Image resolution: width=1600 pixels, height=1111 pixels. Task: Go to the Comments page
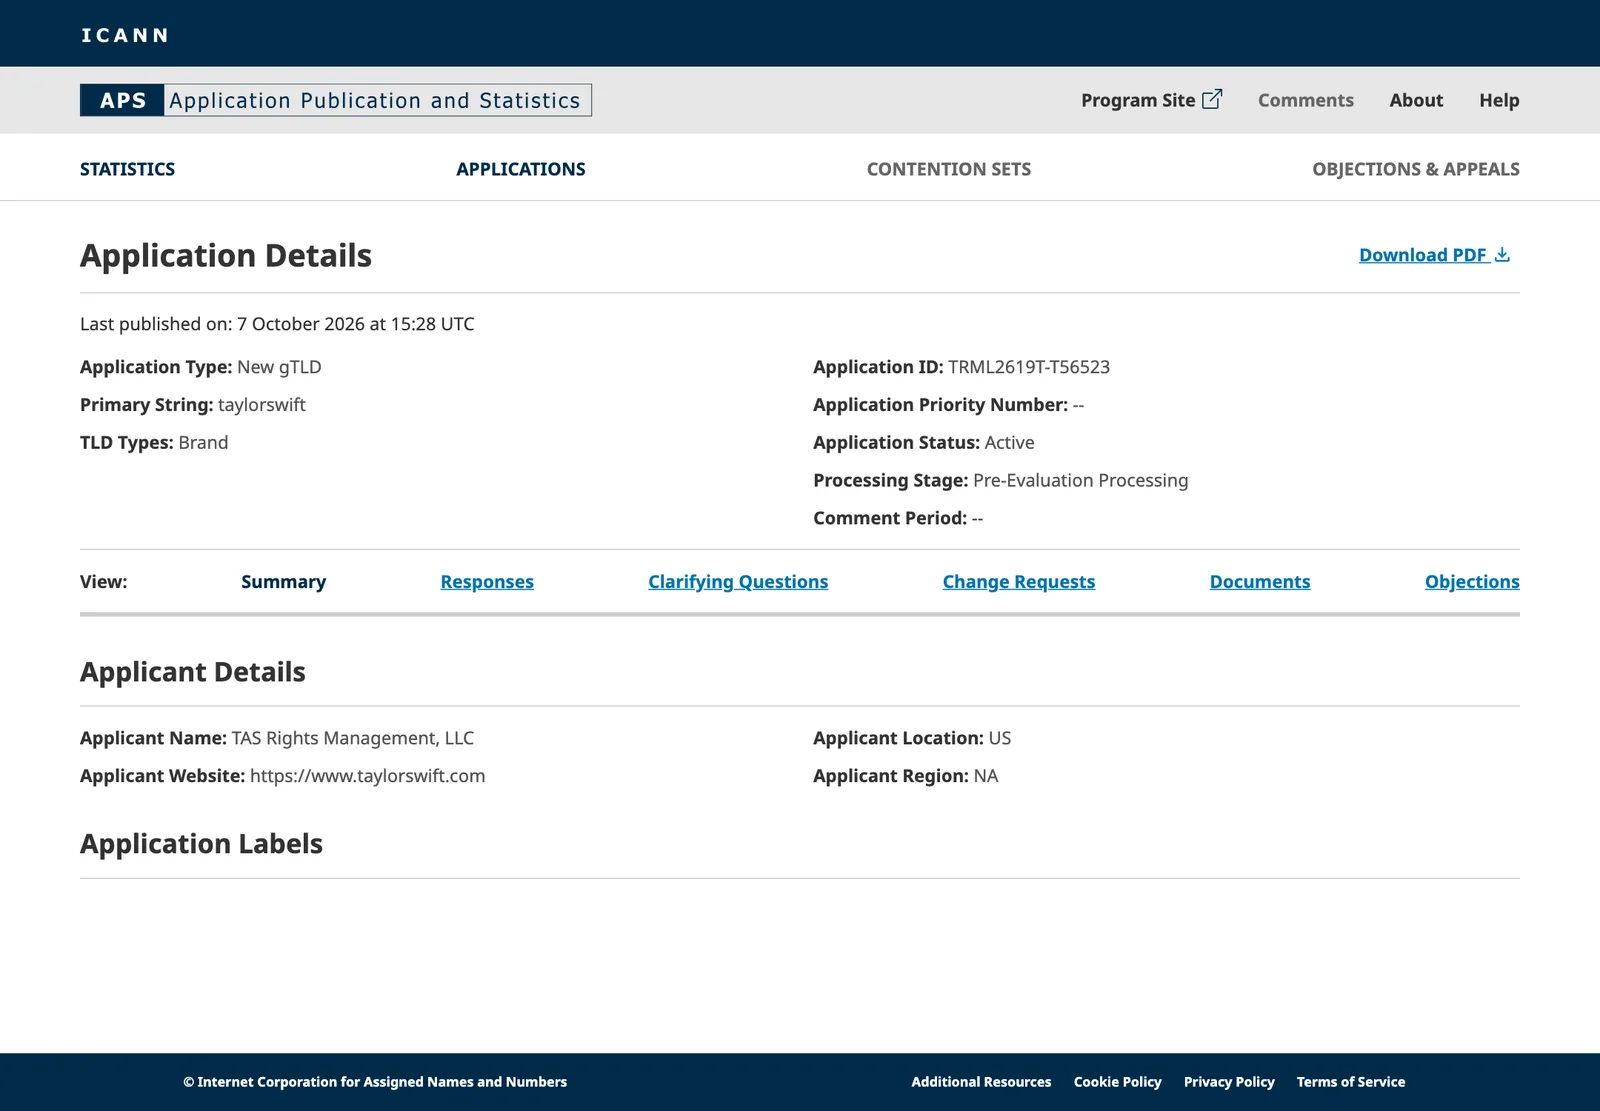[1305, 100]
